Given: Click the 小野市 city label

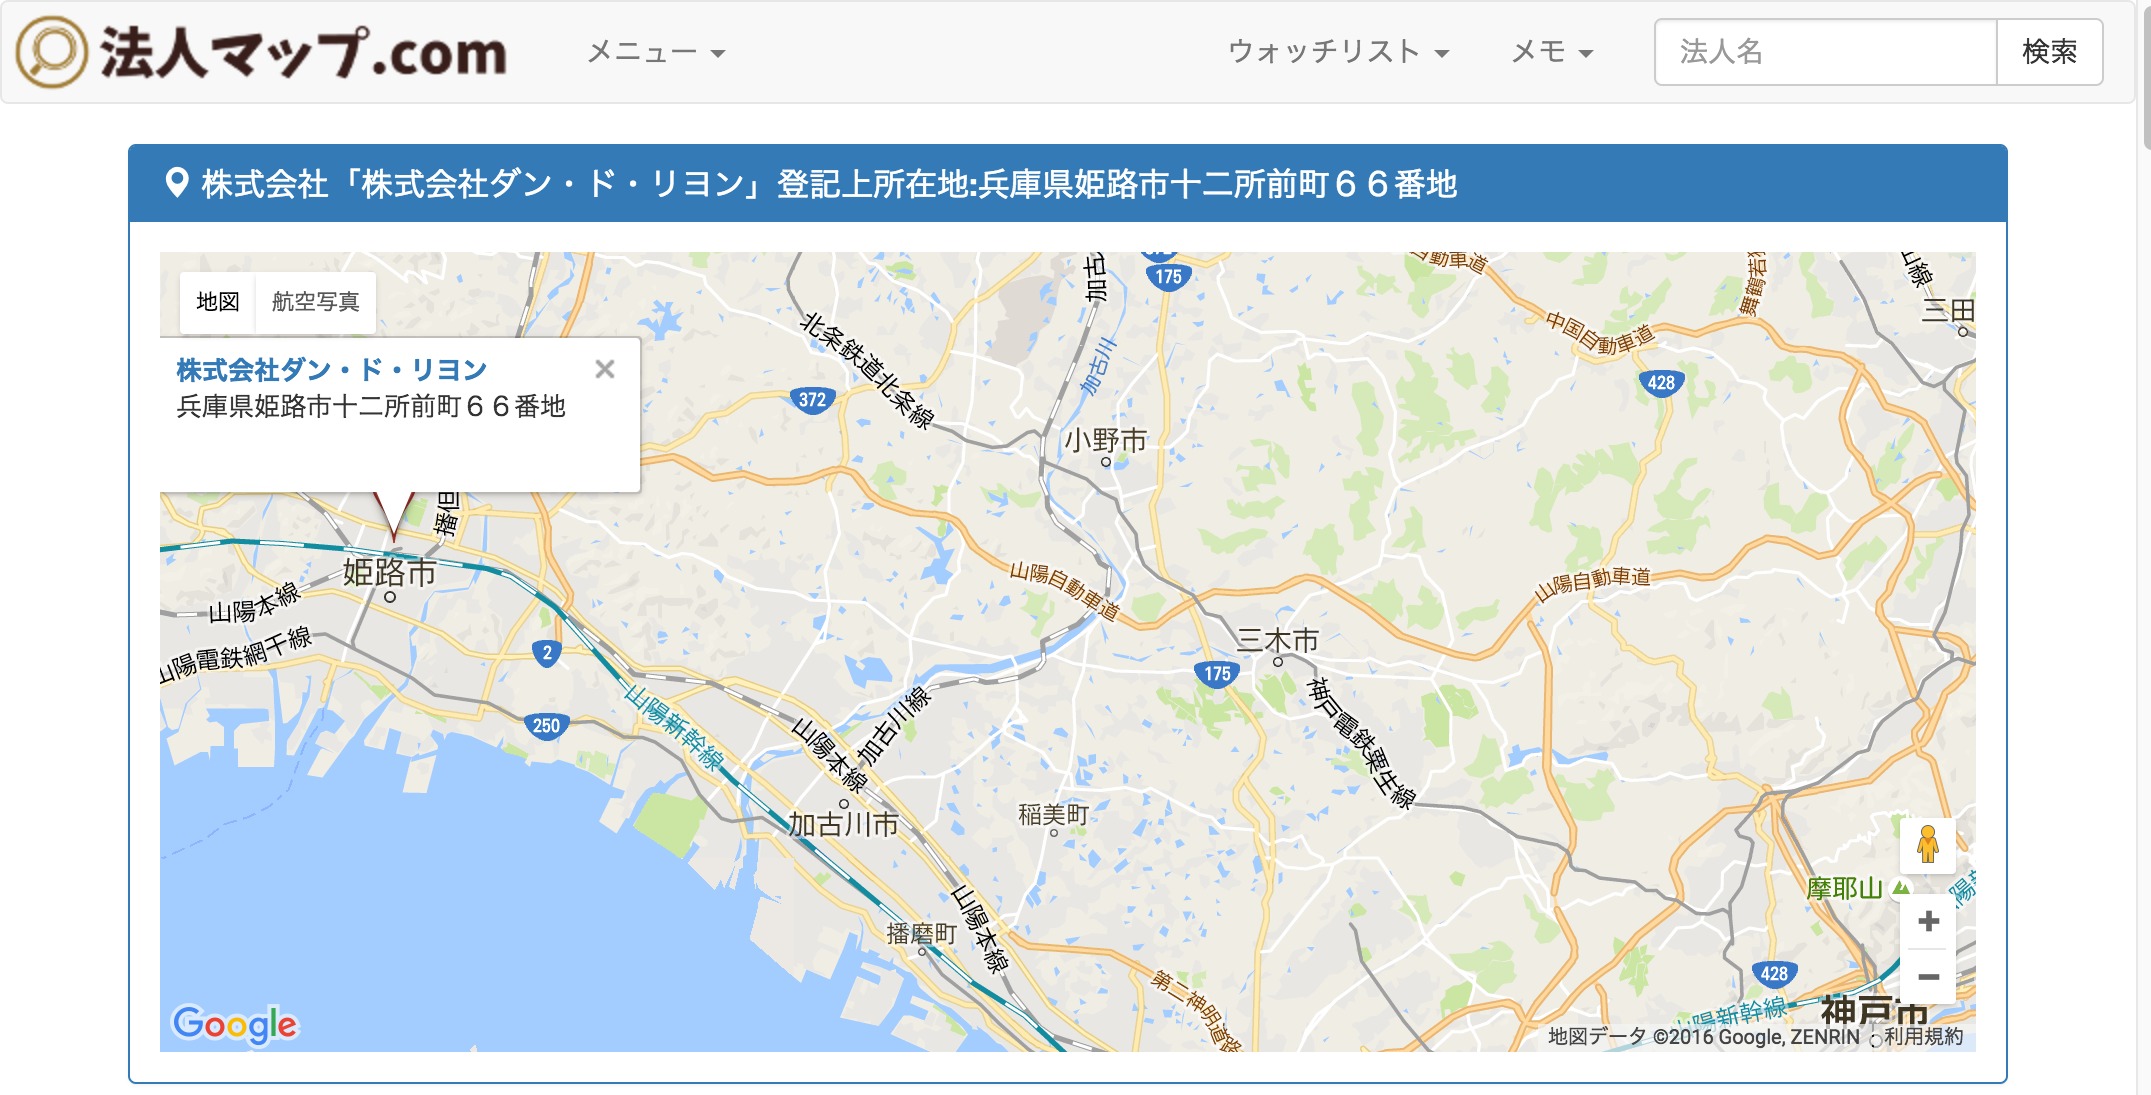Looking at the screenshot, I should coord(1105,440).
